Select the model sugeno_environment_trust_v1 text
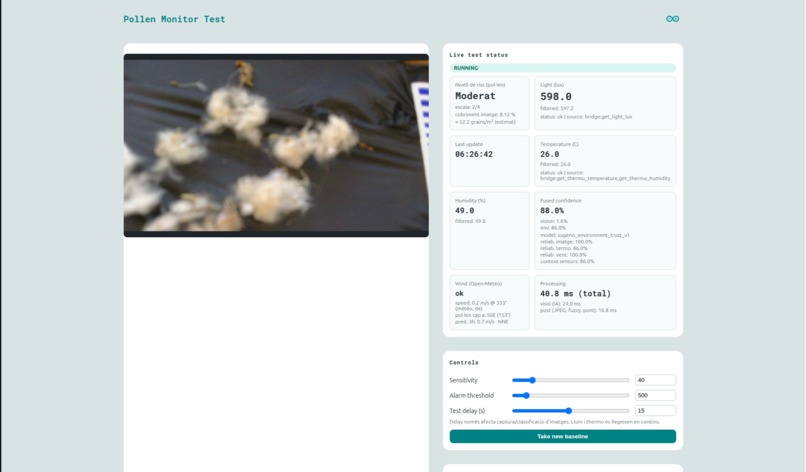Screen dimensions: 806x472 pyautogui.click(x=584, y=235)
